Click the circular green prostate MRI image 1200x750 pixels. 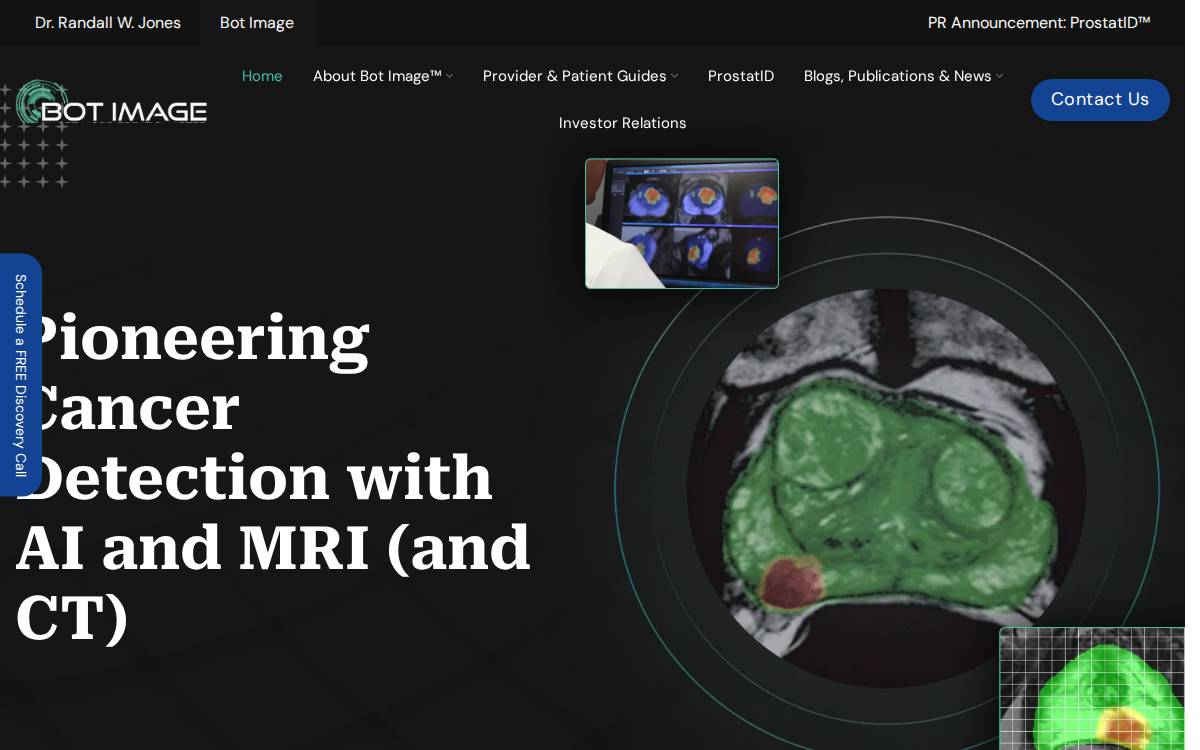887,488
